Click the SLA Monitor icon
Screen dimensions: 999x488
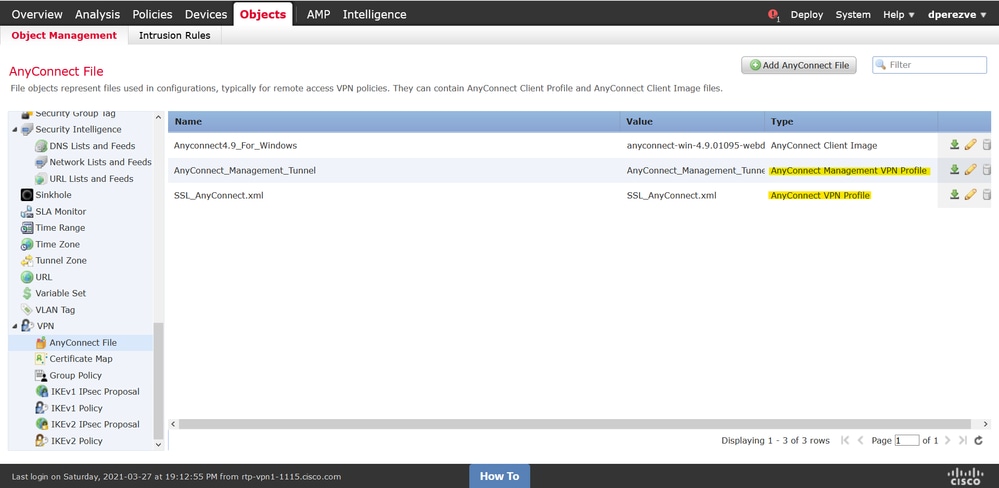27,212
